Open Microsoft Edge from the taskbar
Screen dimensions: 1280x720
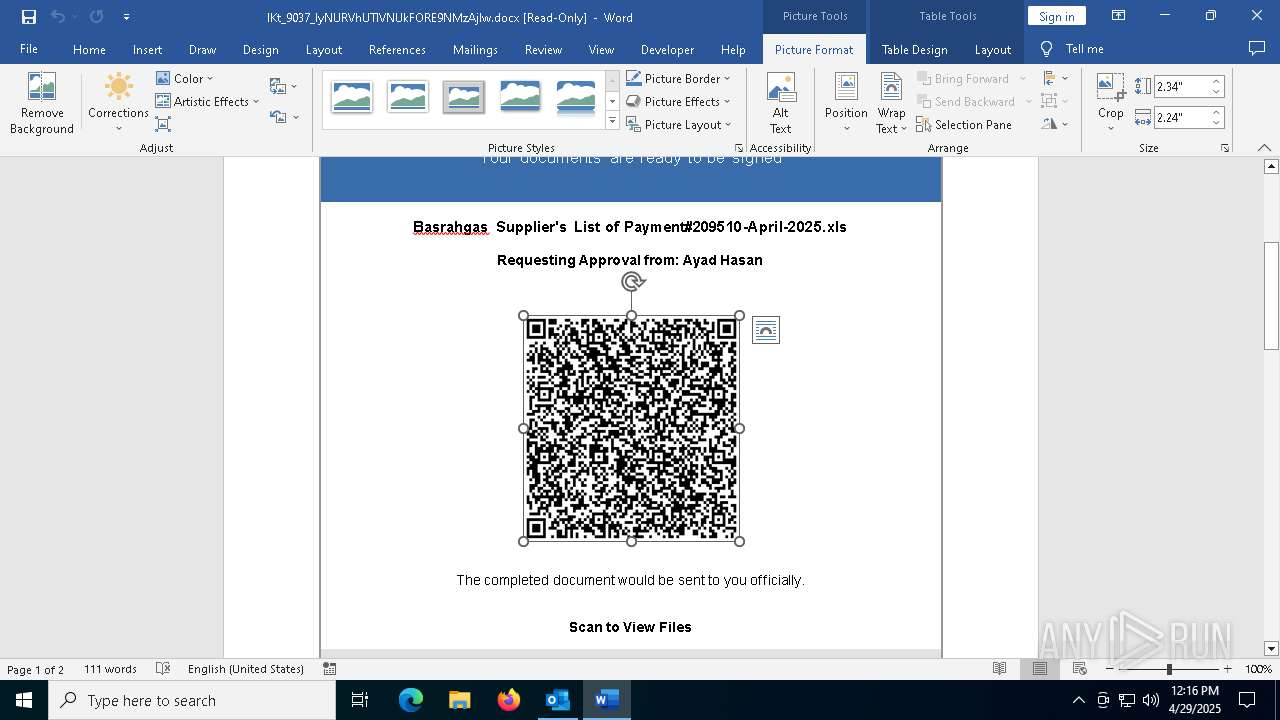411,700
